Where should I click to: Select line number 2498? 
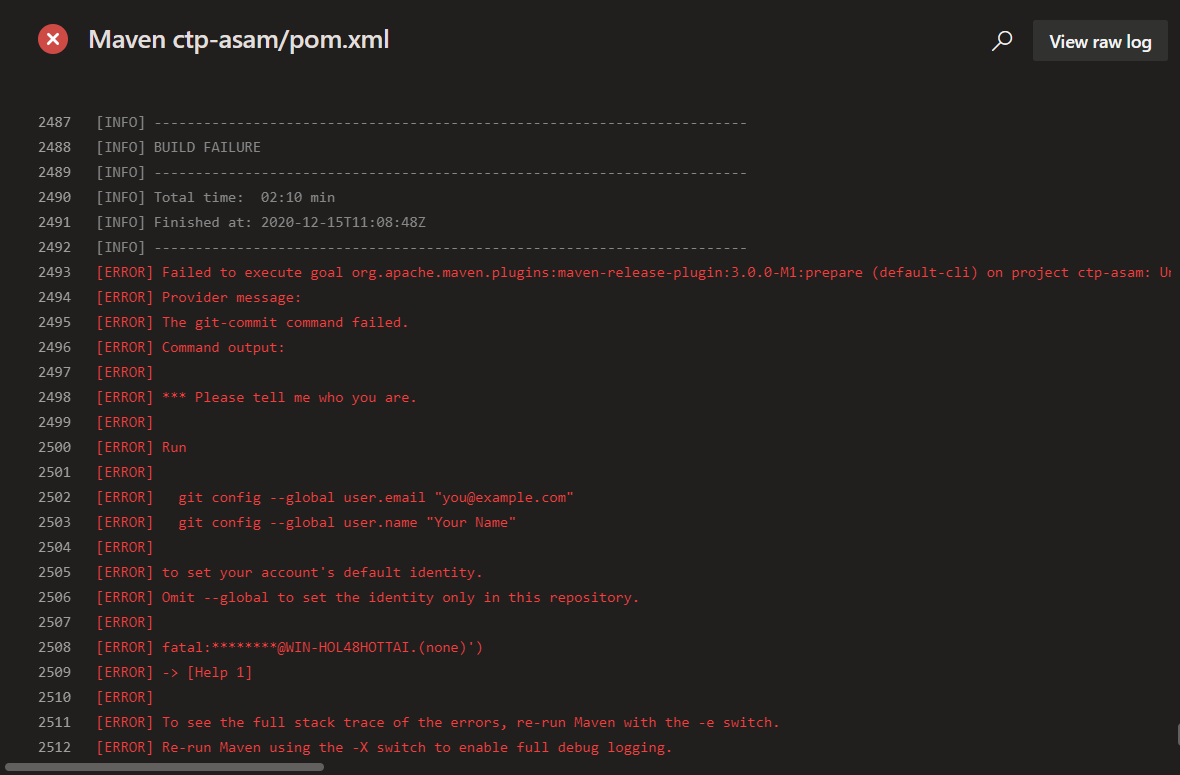pyautogui.click(x=54, y=397)
